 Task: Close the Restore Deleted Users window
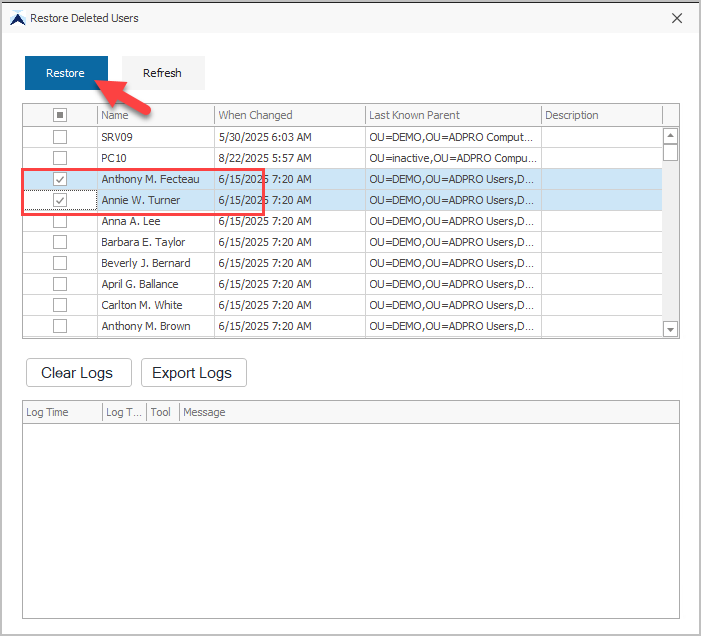click(x=677, y=18)
